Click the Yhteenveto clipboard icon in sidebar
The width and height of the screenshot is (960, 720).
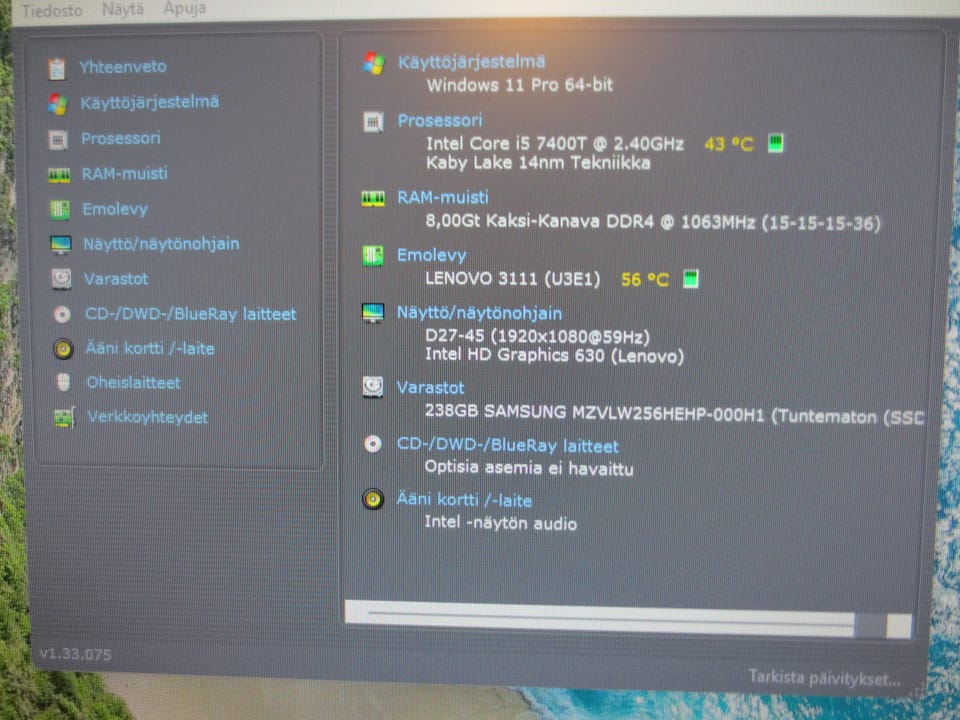(57, 69)
